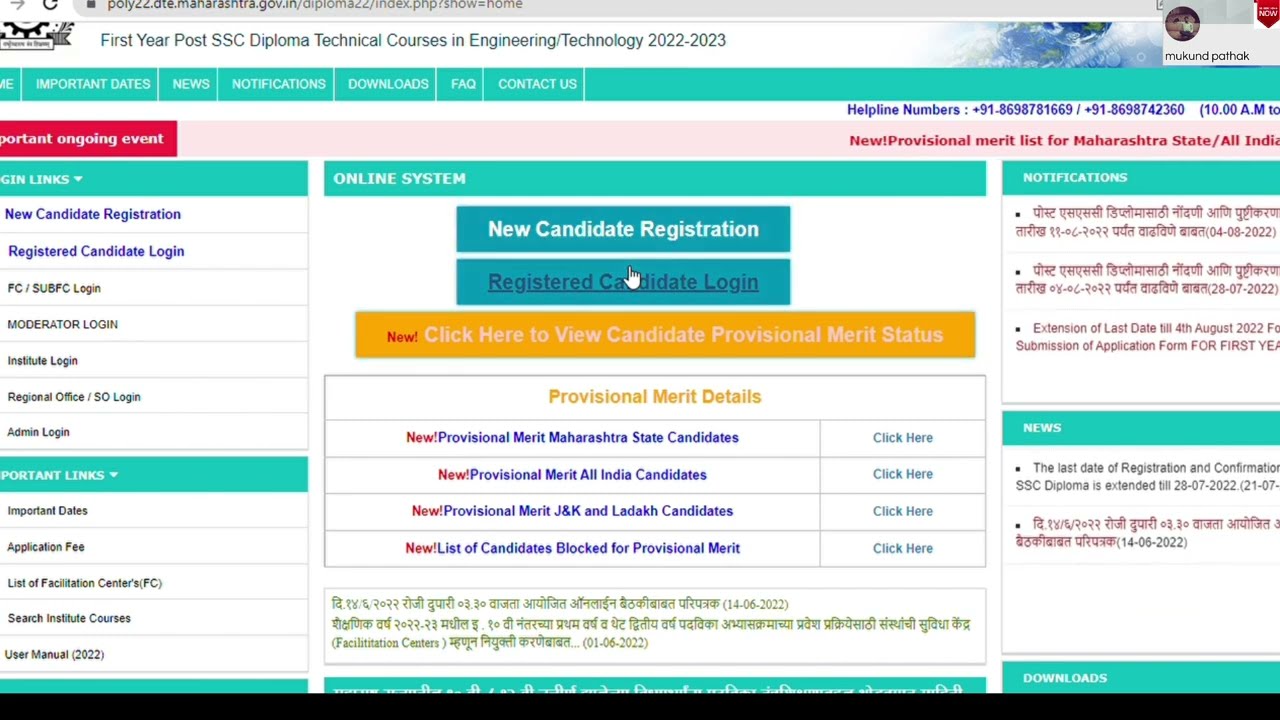
Task: Click the DTE logo in the header
Action: tap(36, 36)
